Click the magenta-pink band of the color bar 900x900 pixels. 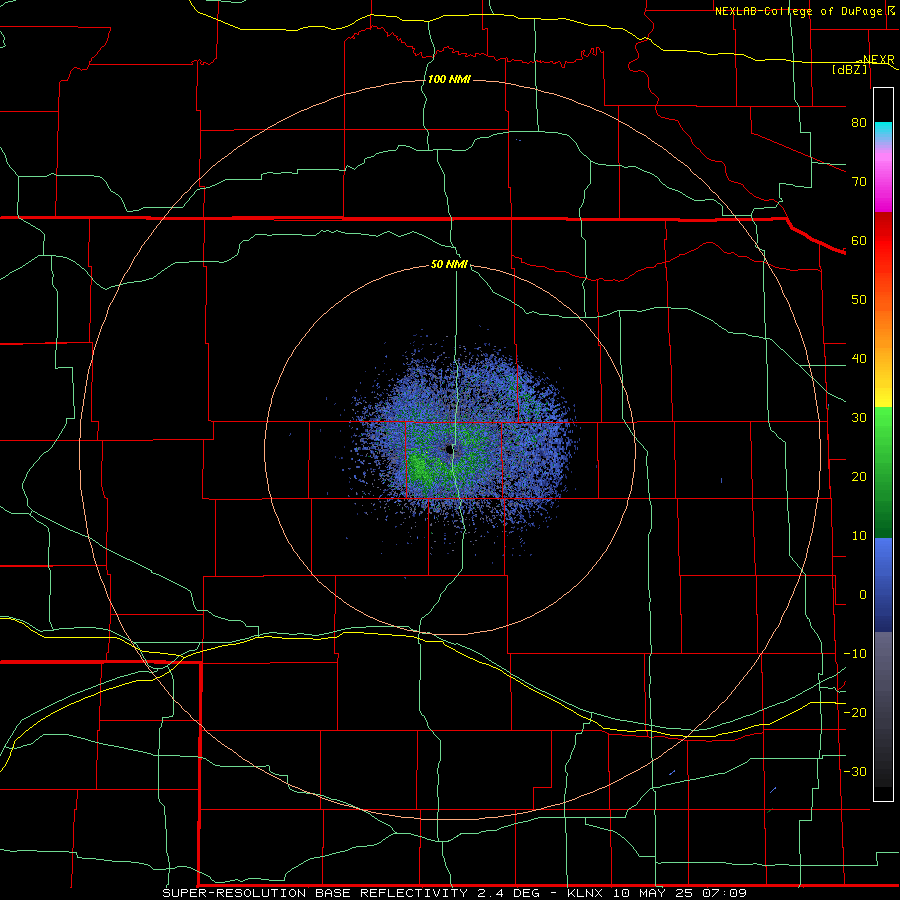point(883,179)
